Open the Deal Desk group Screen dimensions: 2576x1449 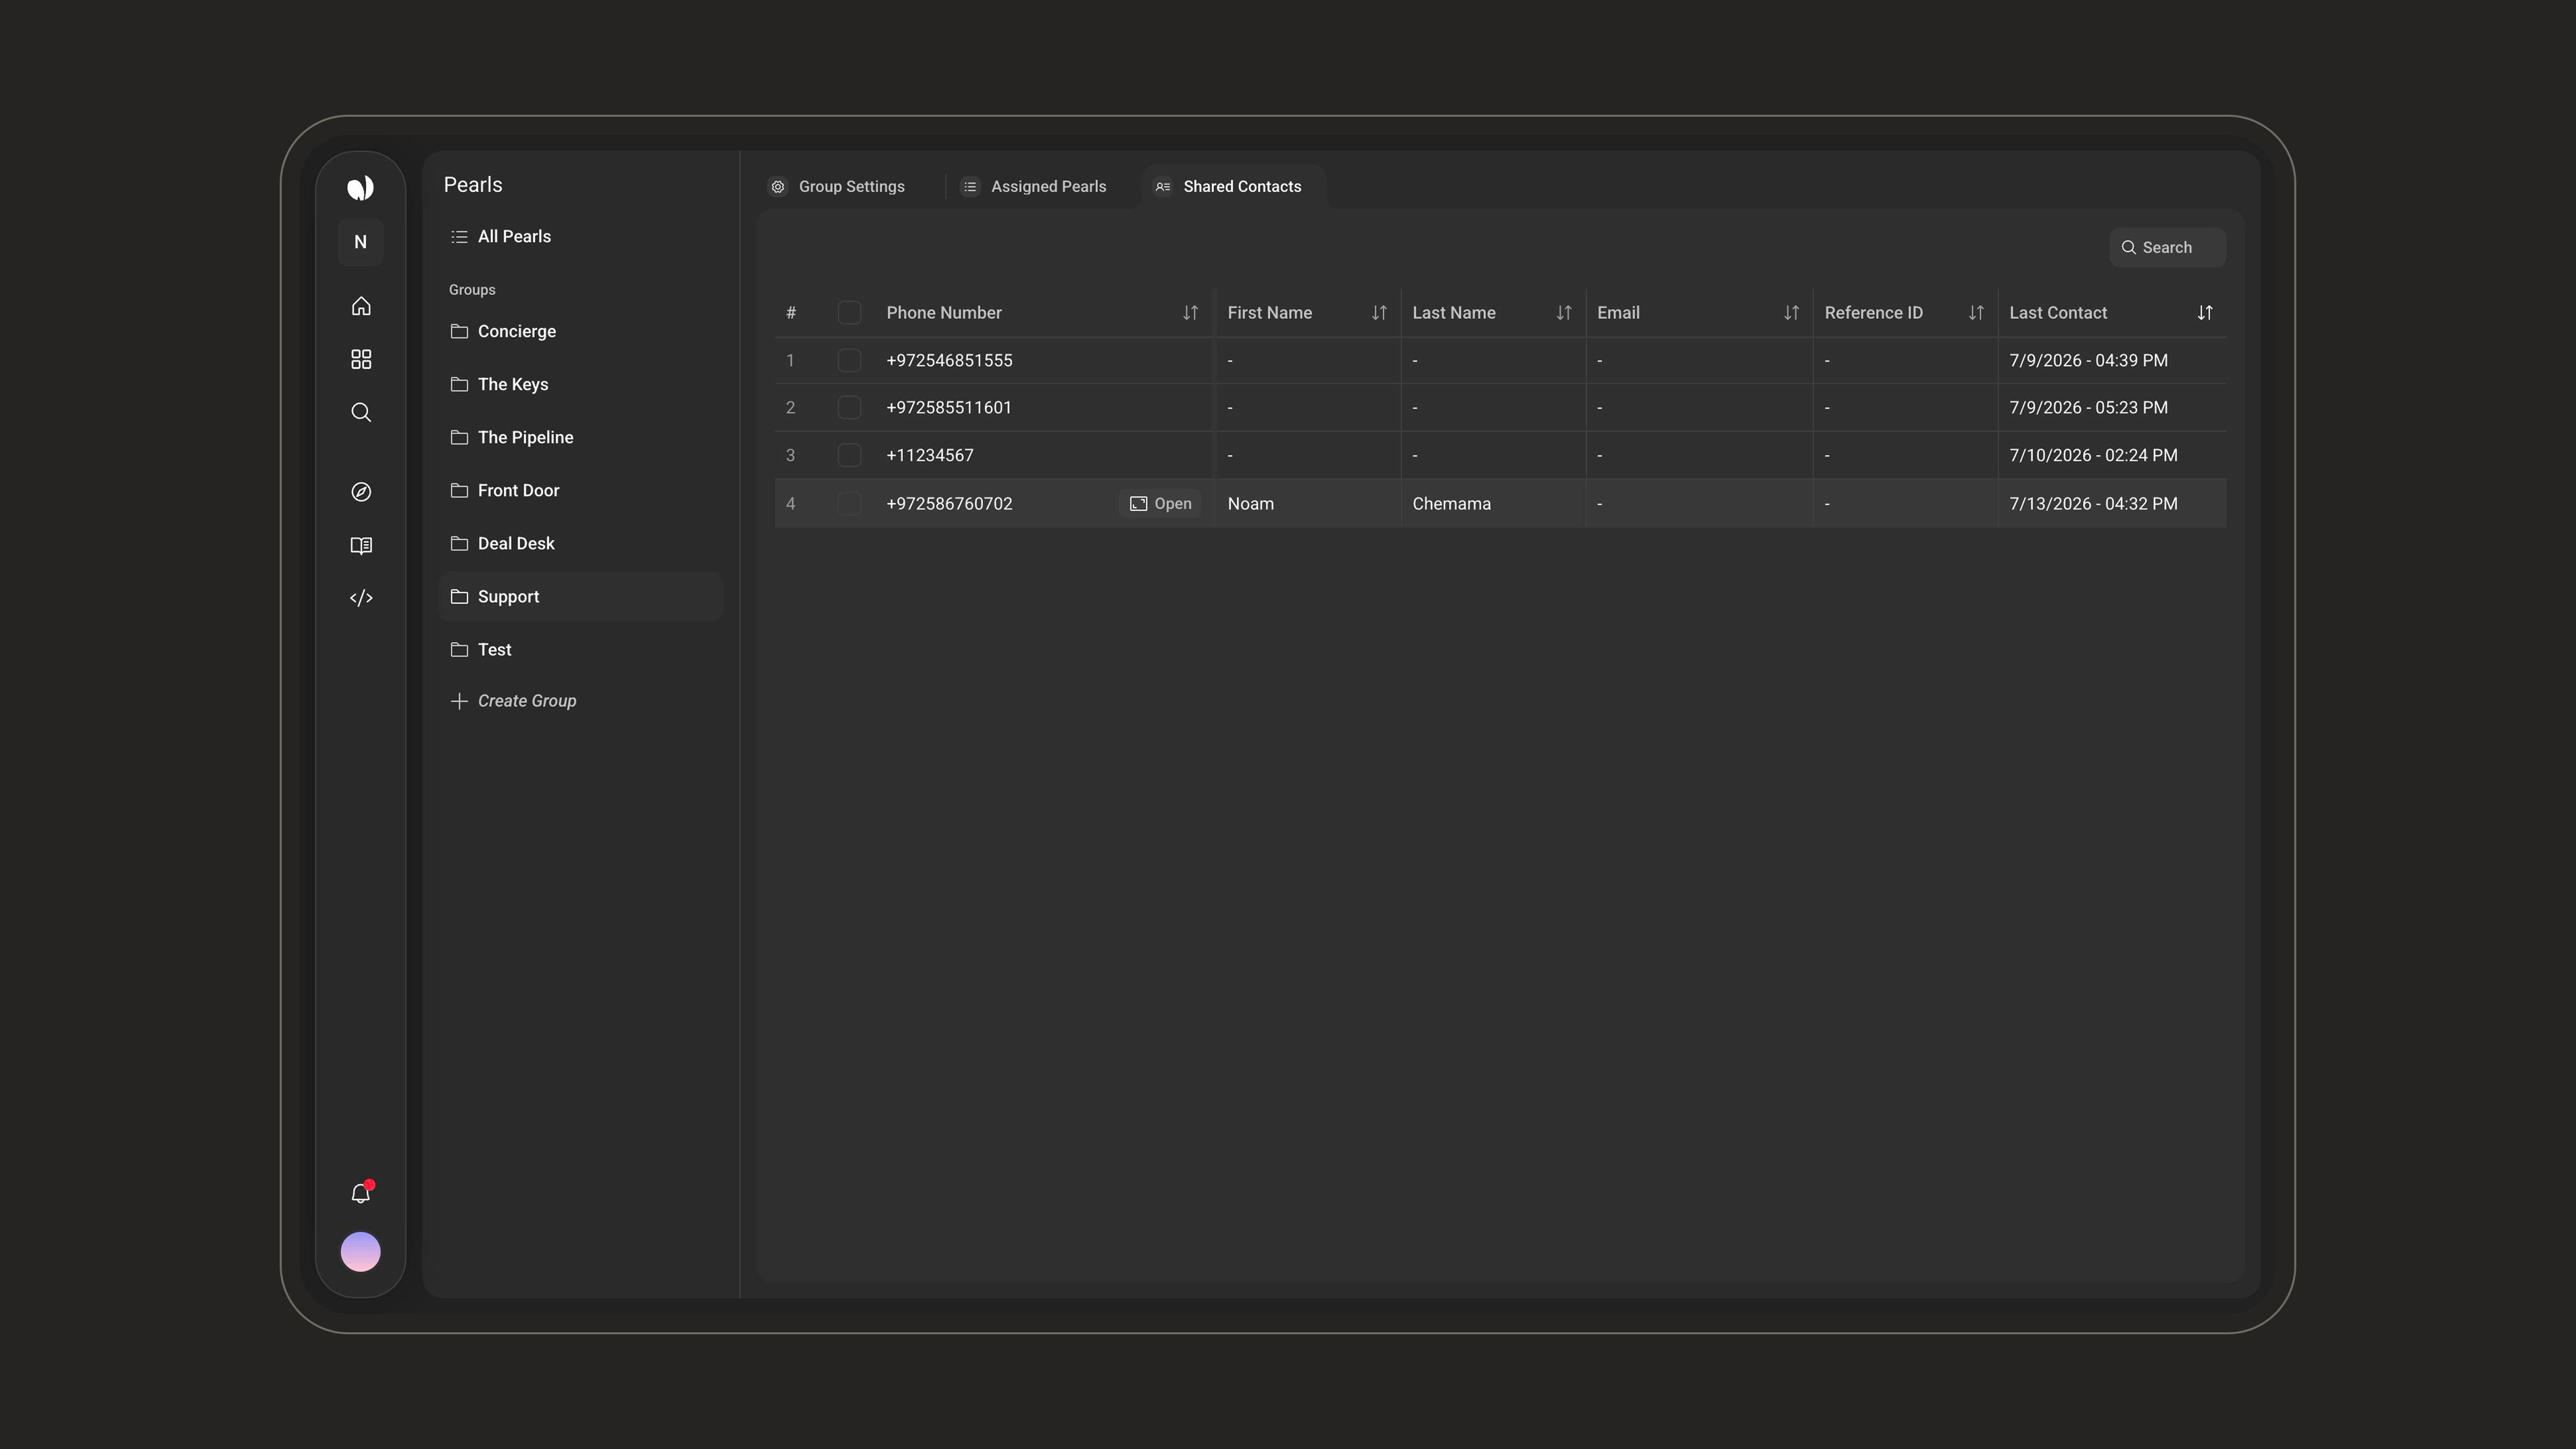tap(580, 543)
